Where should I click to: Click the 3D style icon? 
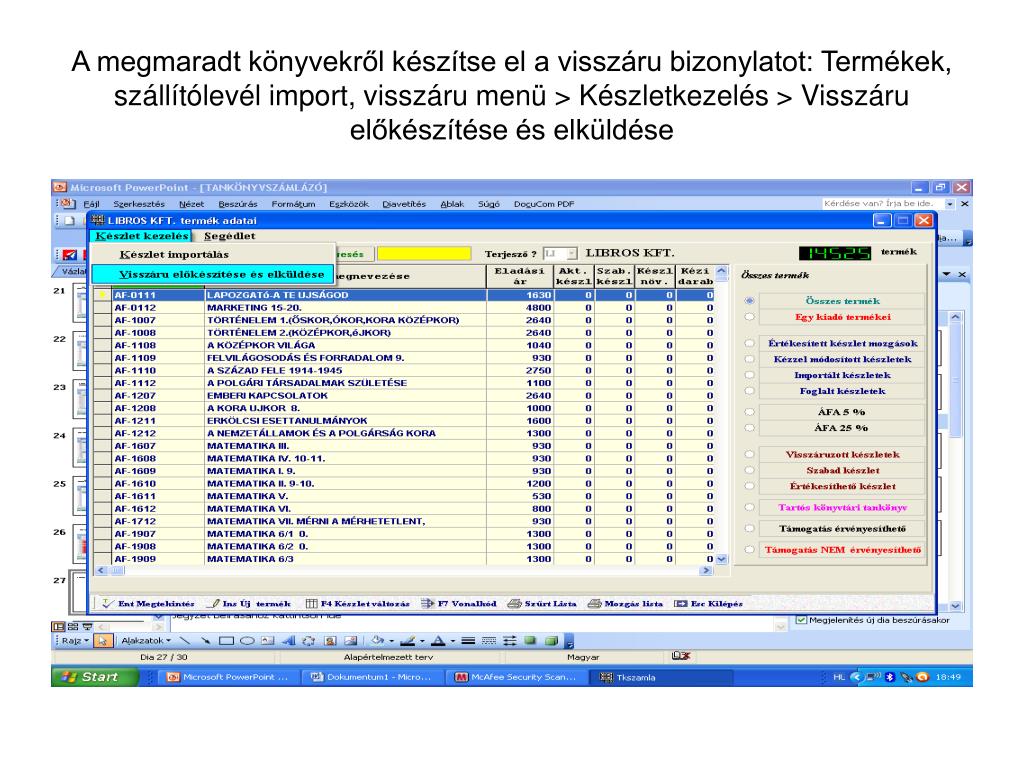[551, 641]
